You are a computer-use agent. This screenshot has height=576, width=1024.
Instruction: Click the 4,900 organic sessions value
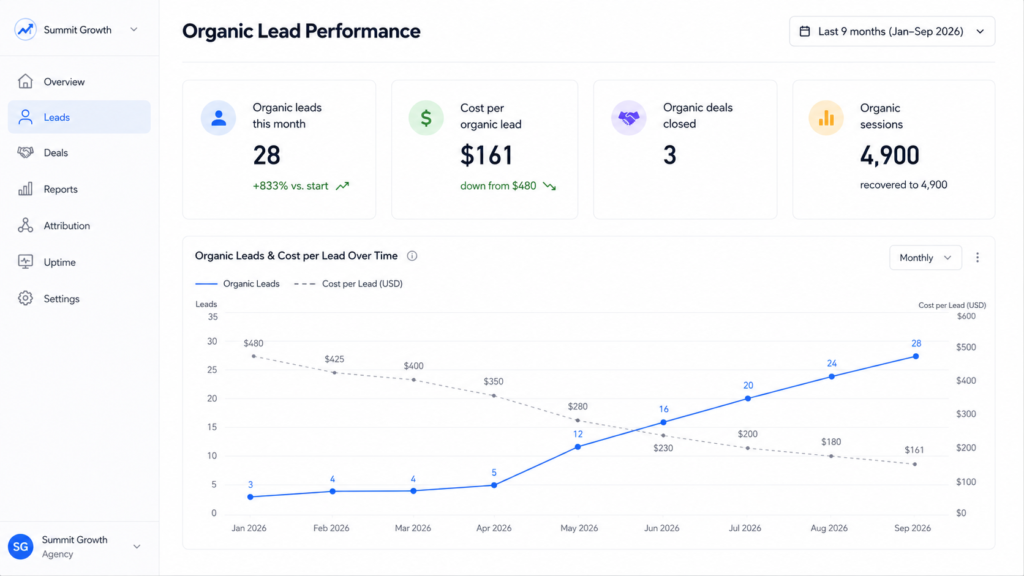pyautogui.click(x=889, y=155)
